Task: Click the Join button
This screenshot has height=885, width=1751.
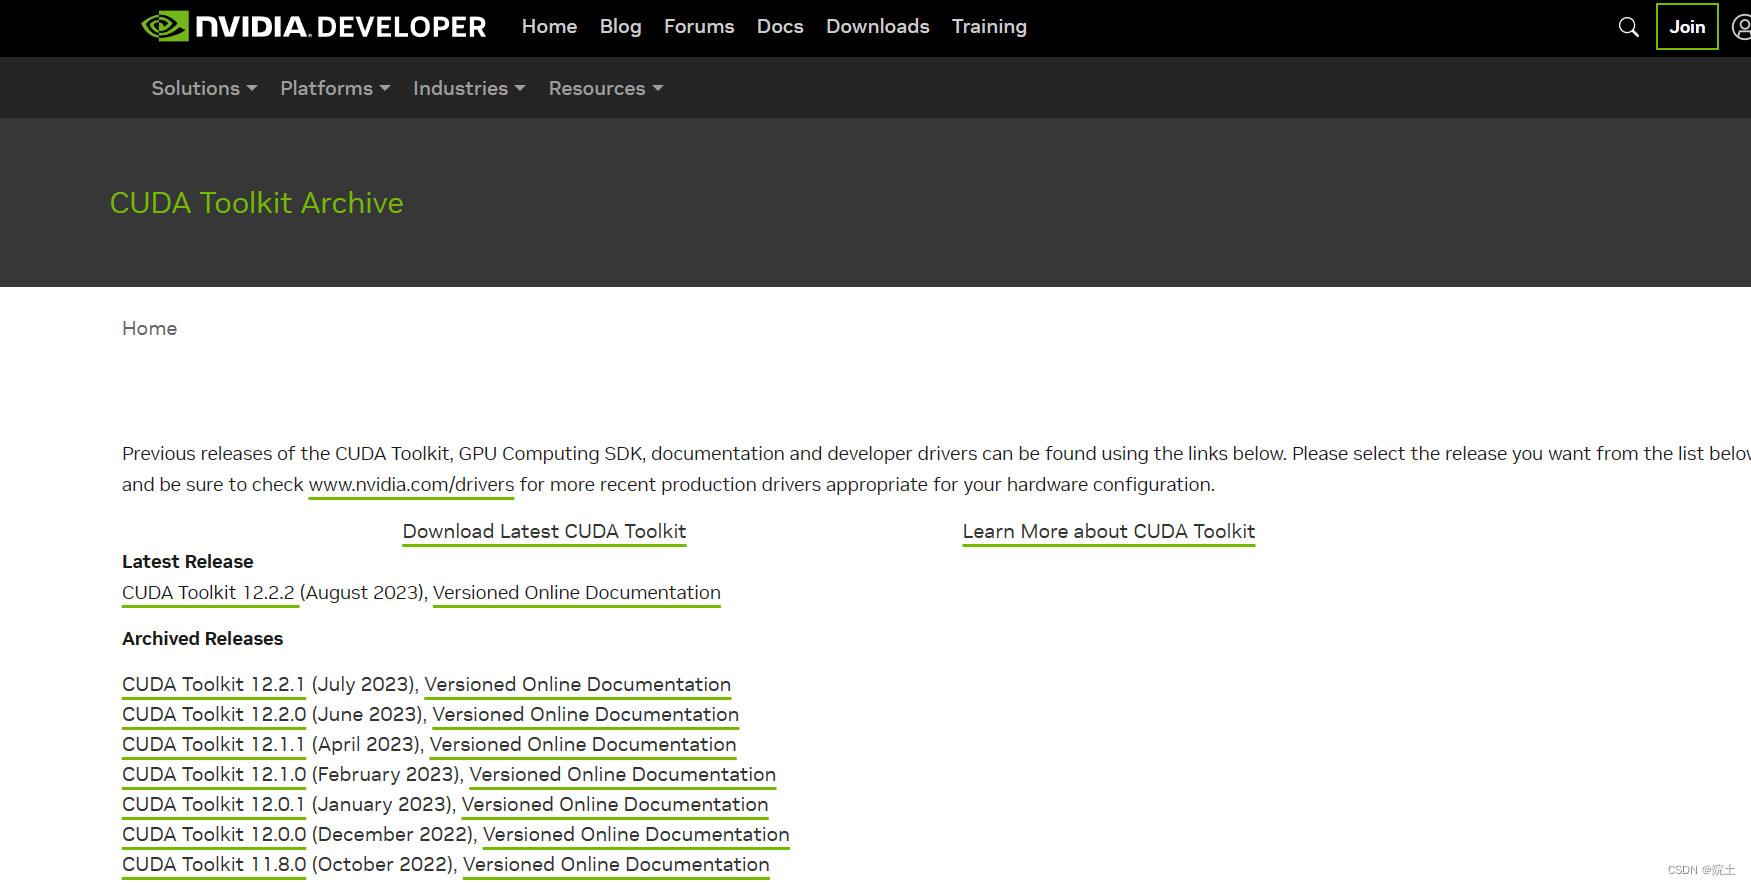Action: pos(1687,27)
